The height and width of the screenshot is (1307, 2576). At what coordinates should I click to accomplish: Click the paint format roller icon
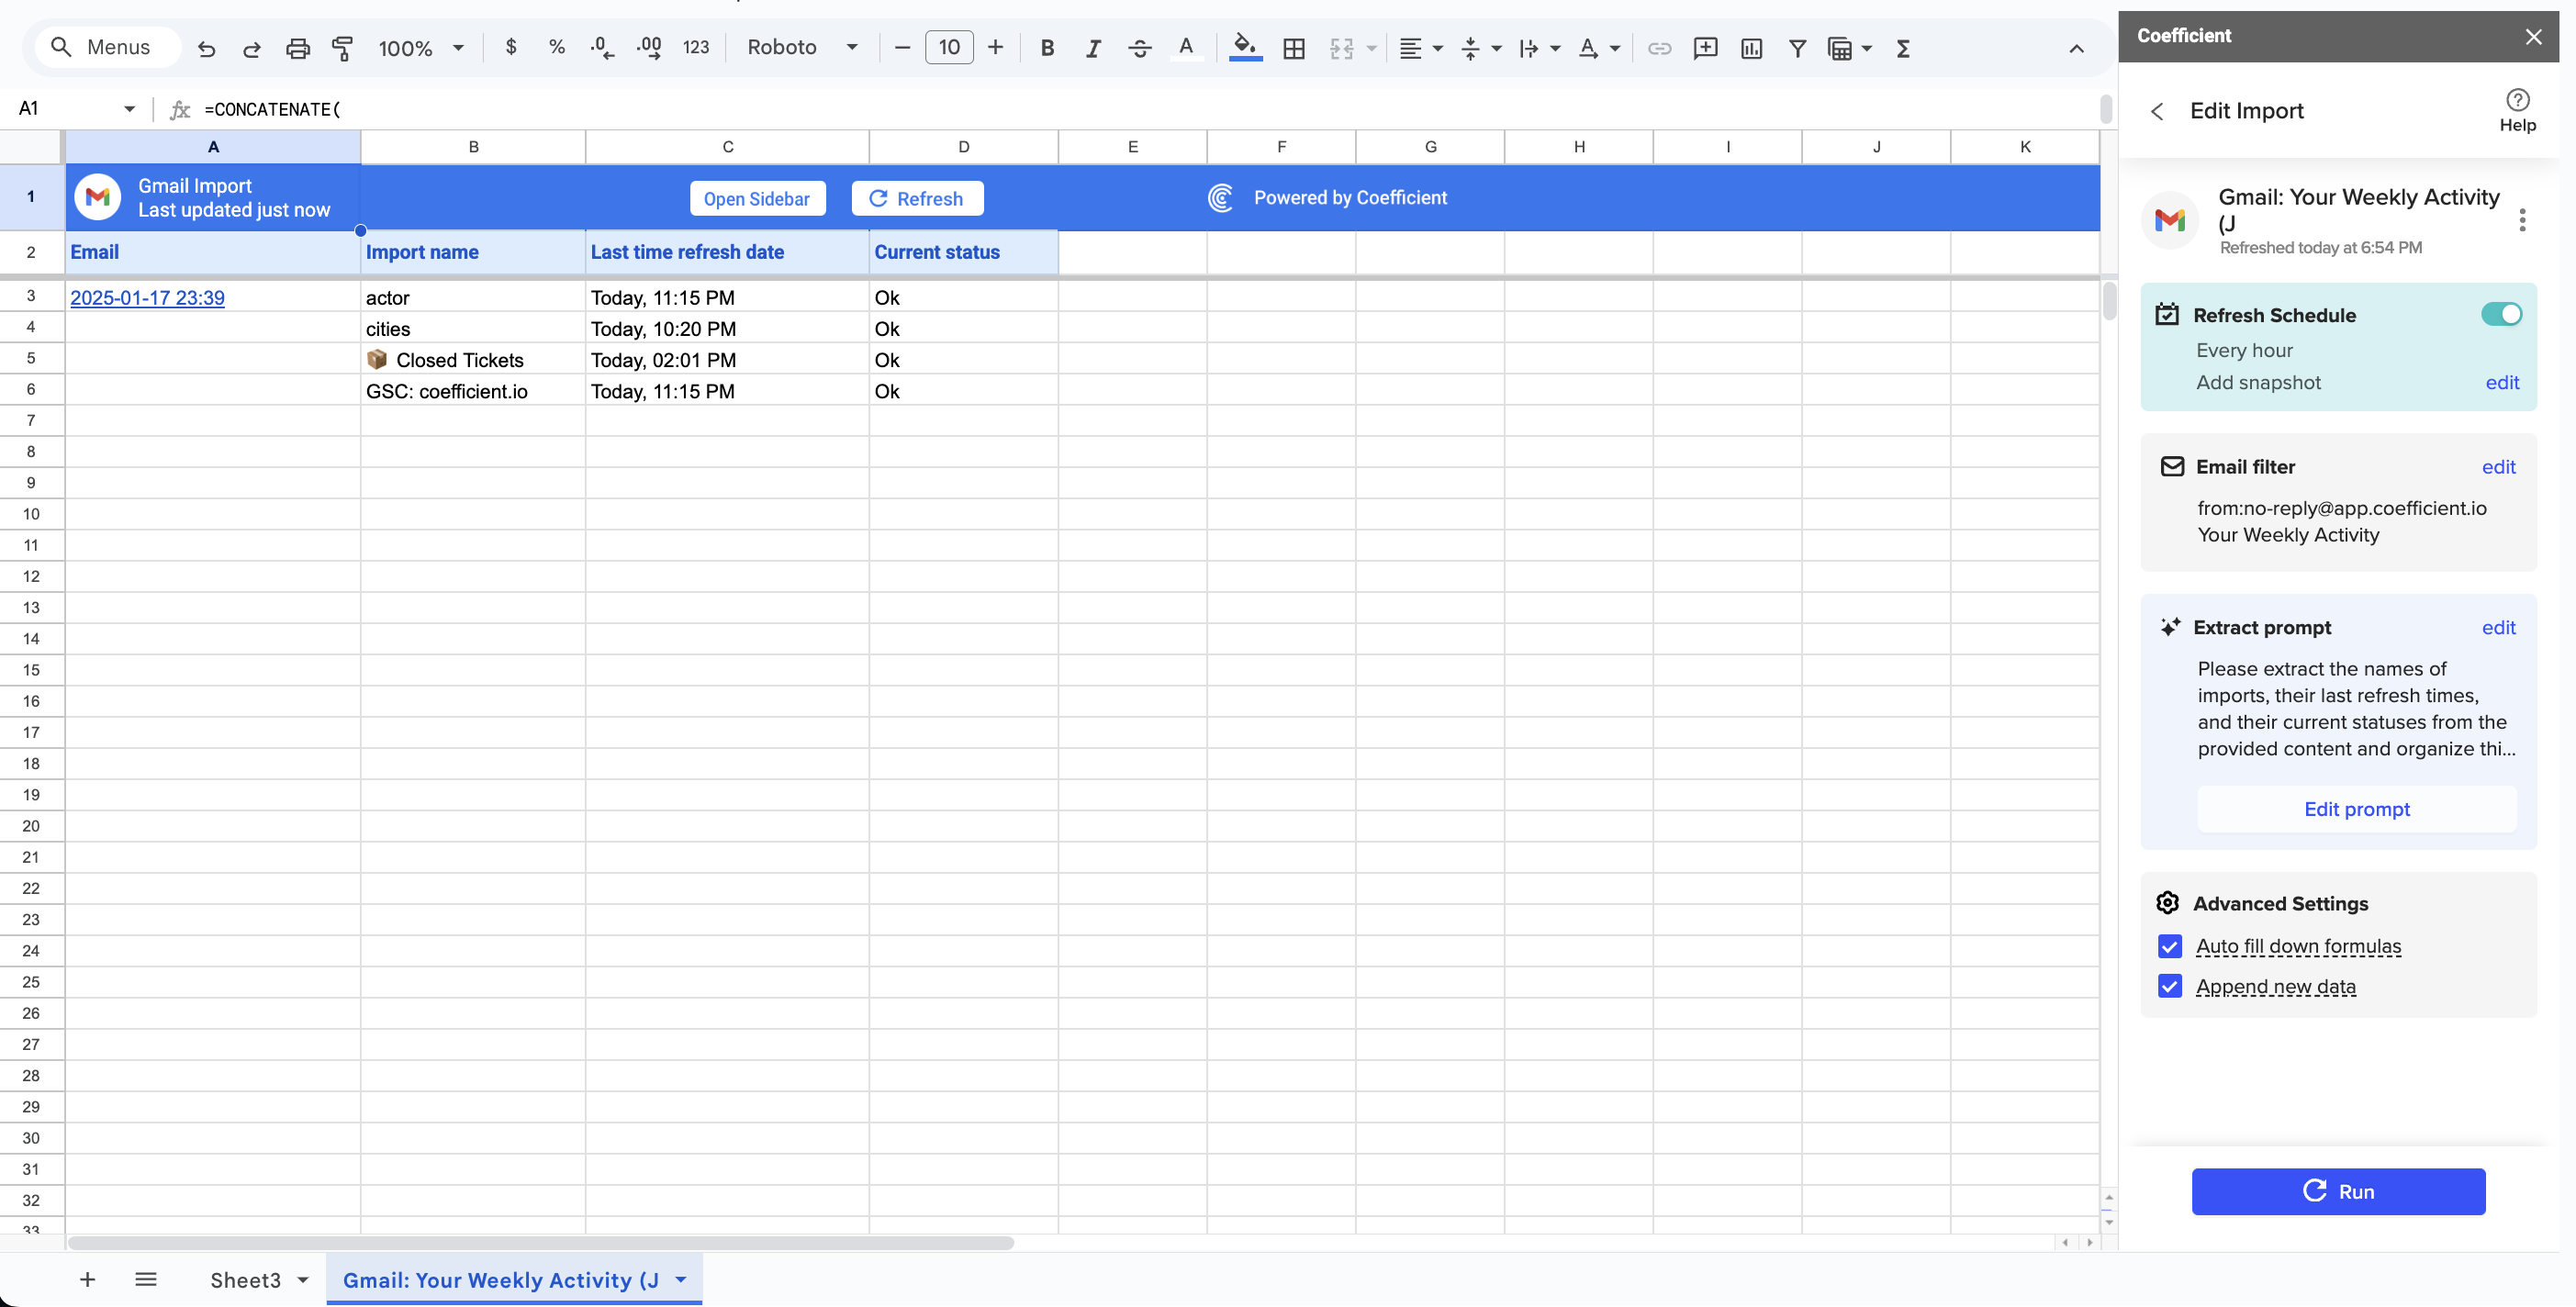pyautogui.click(x=342, y=48)
